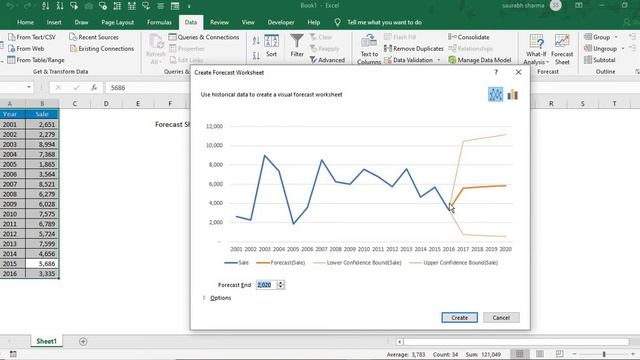640x360 pixels.
Task: Open Existing Connections
Action: pyautogui.click(x=102, y=48)
